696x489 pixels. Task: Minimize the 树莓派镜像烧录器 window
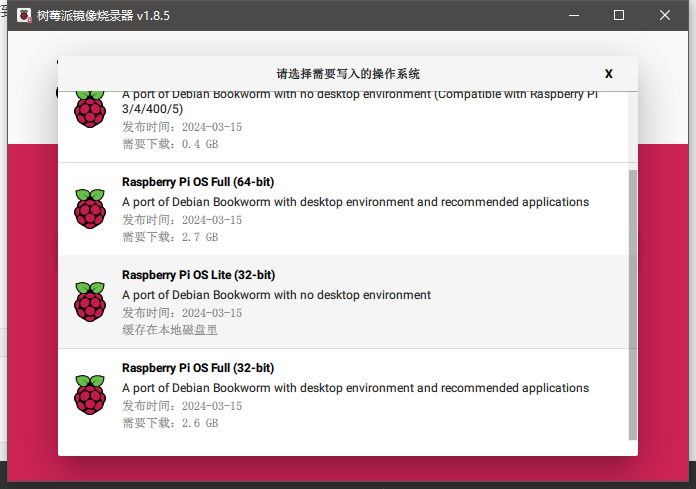click(574, 16)
